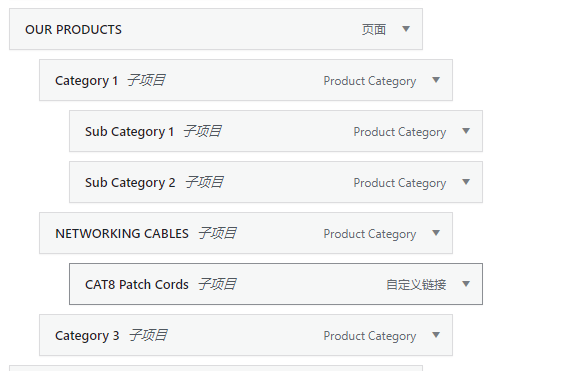The image size is (580, 371).
Task: Select the Category 3 item title
Action: pos(87,336)
